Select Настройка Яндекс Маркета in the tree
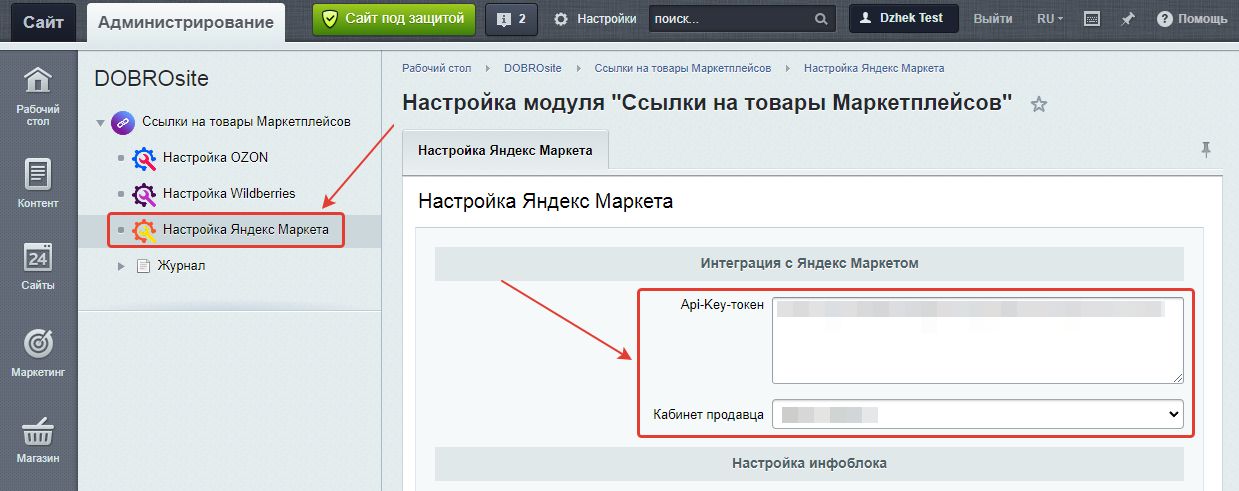The height and width of the screenshot is (491, 1239). (x=246, y=230)
